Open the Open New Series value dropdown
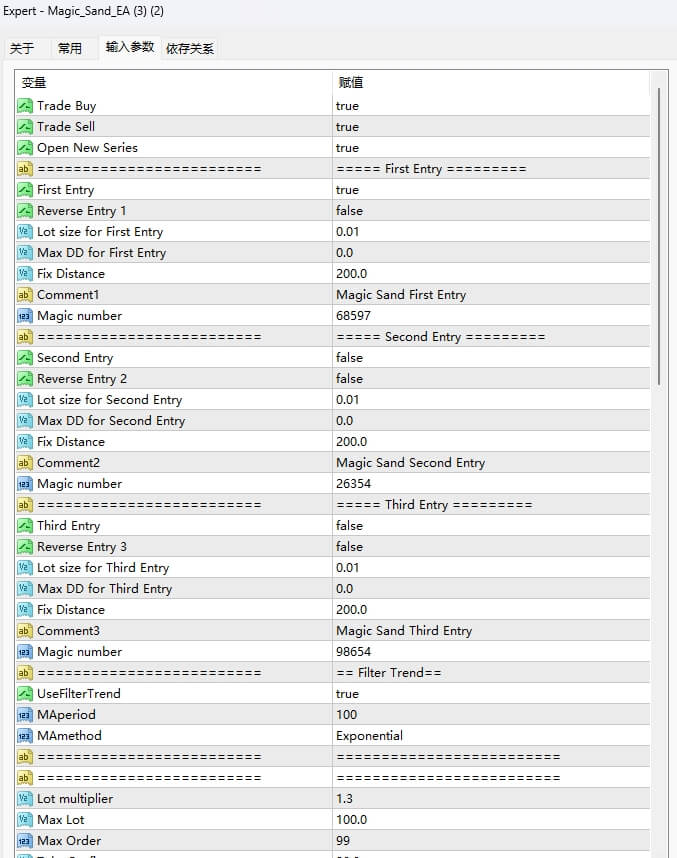677x858 pixels. (x=347, y=148)
